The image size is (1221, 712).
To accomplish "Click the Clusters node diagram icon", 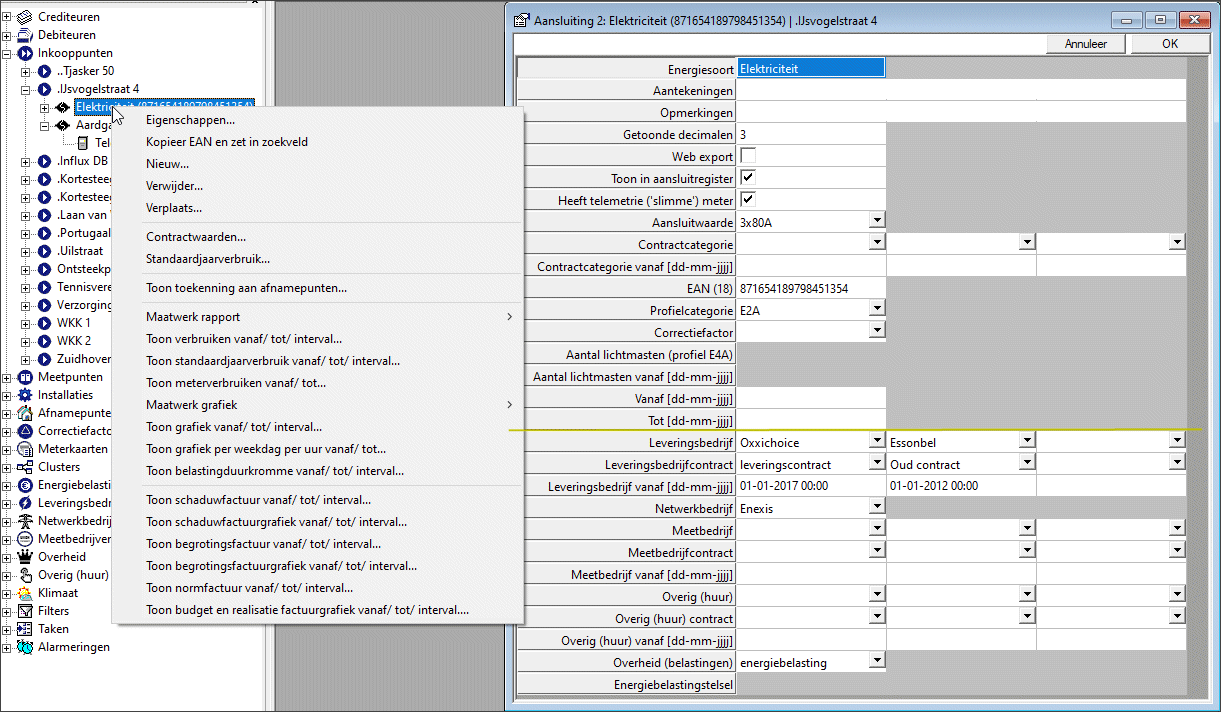I will pyautogui.click(x=25, y=467).
